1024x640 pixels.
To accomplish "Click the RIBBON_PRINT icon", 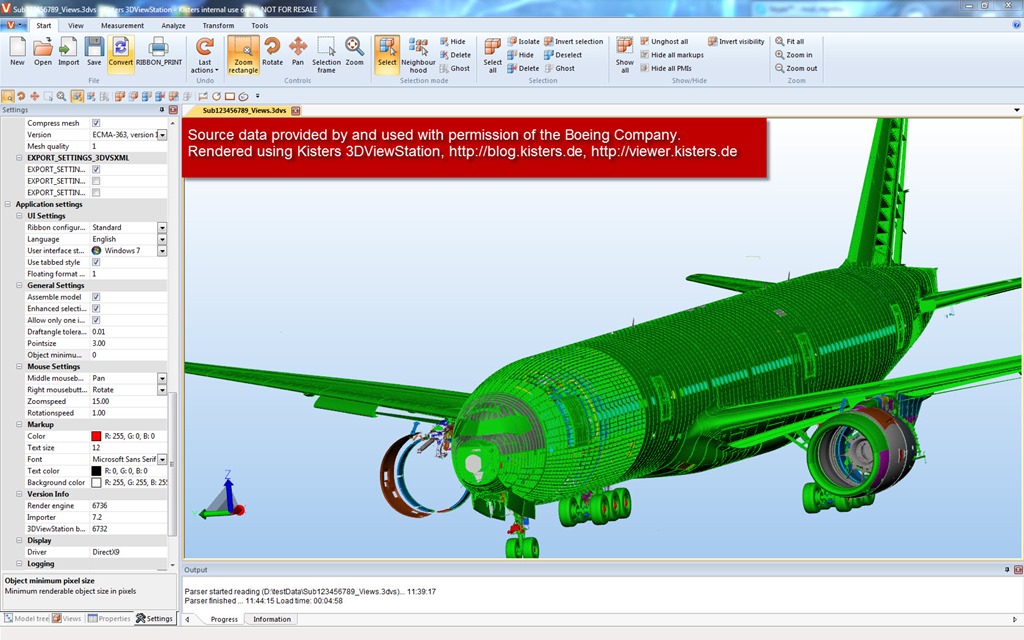I will tap(159, 52).
